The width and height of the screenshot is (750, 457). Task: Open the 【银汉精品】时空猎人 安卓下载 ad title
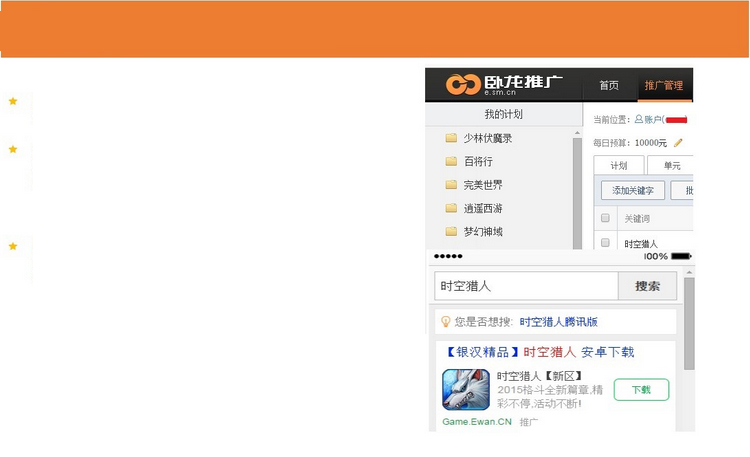[540, 352]
